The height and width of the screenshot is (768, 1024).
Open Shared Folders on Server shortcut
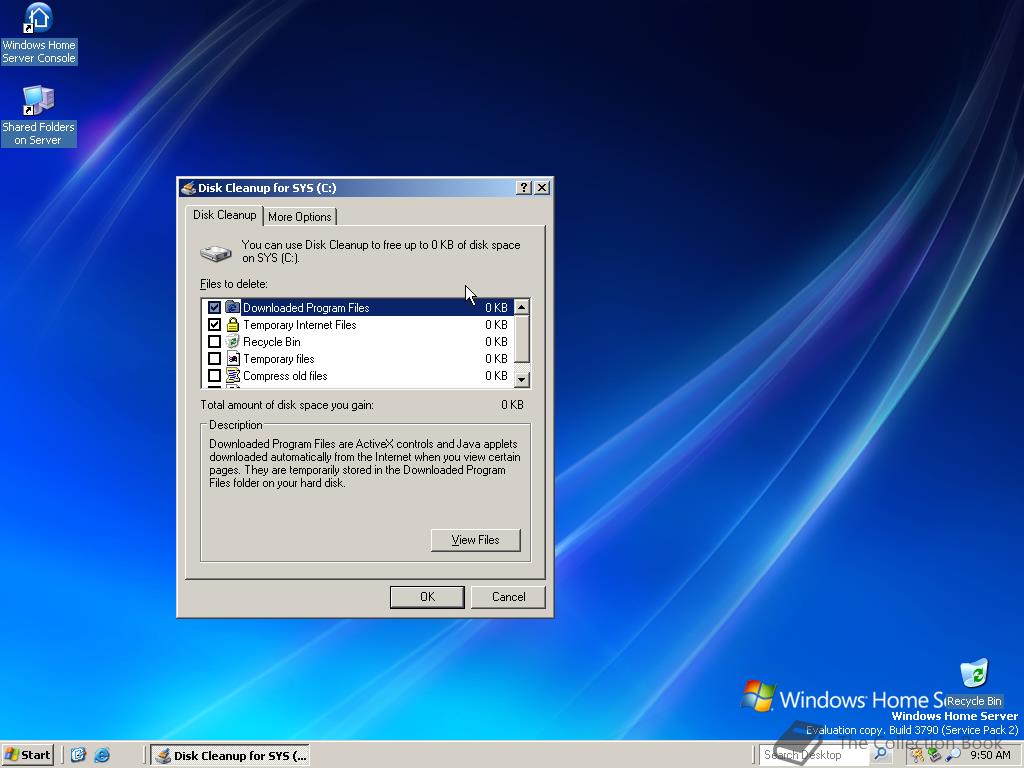[39, 116]
